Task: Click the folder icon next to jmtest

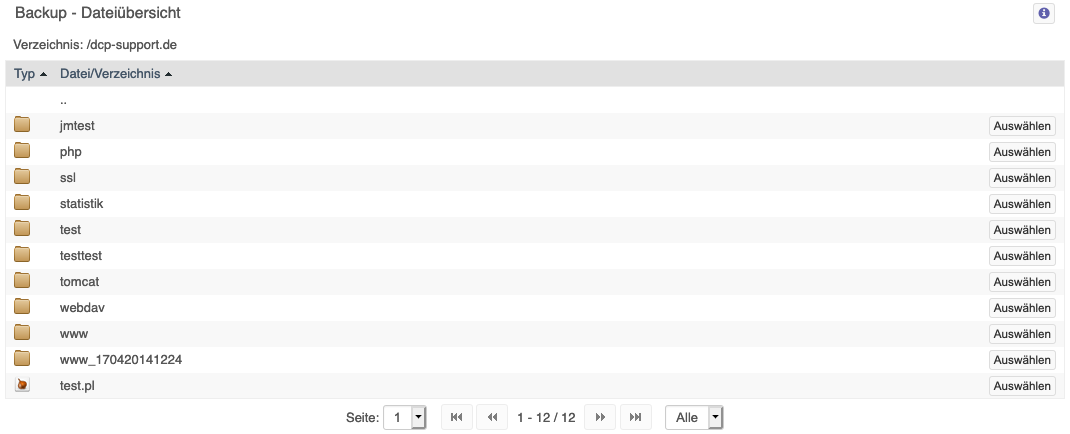Action: click(23, 125)
